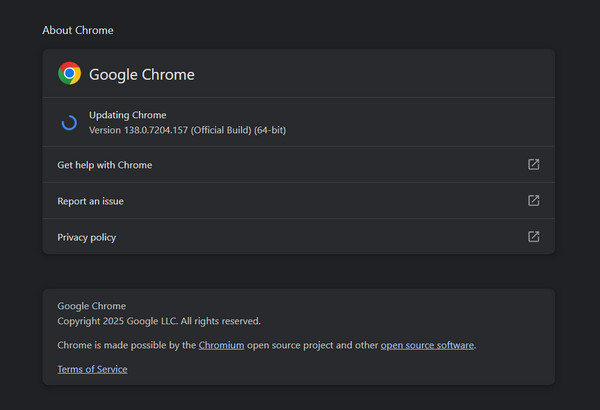Click external link icon beside Report an issue

(x=533, y=200)
